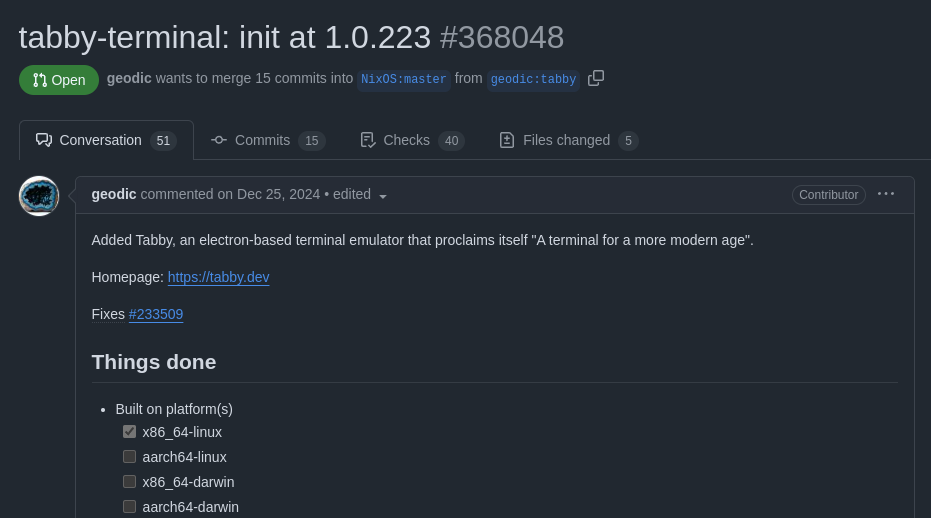This screenshot has height=518, width=931.
Task: Open the Checks tab
Action: point(412,140)
